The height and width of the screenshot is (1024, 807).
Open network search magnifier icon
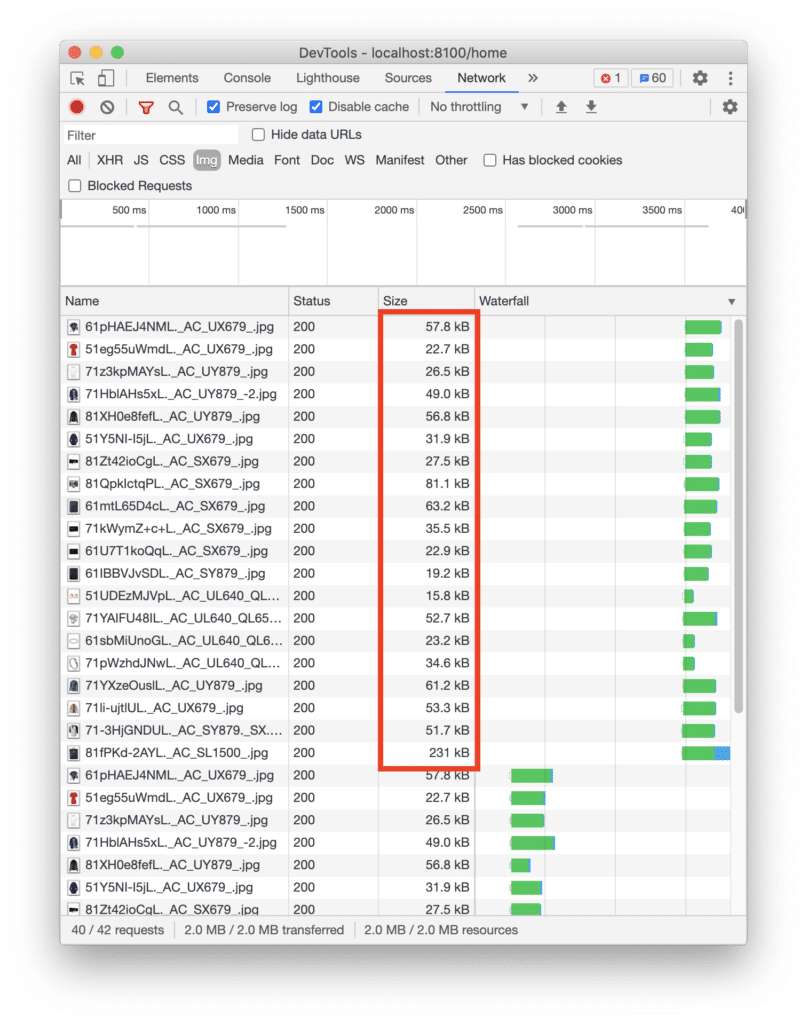click(x=175, y=107)
